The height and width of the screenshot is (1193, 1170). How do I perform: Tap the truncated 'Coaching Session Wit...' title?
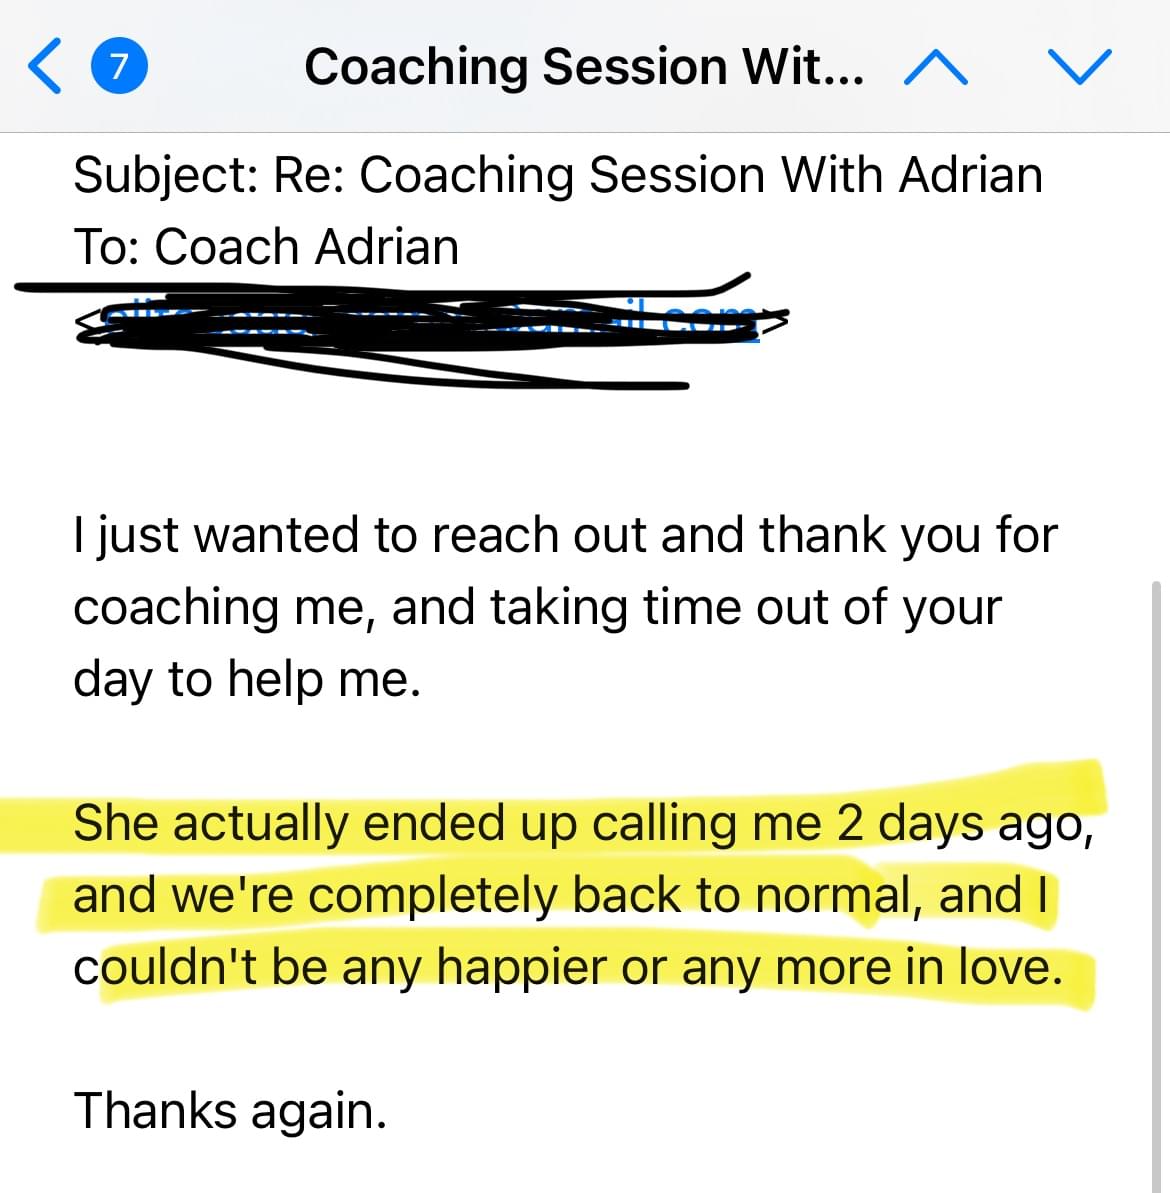[583, 67]
